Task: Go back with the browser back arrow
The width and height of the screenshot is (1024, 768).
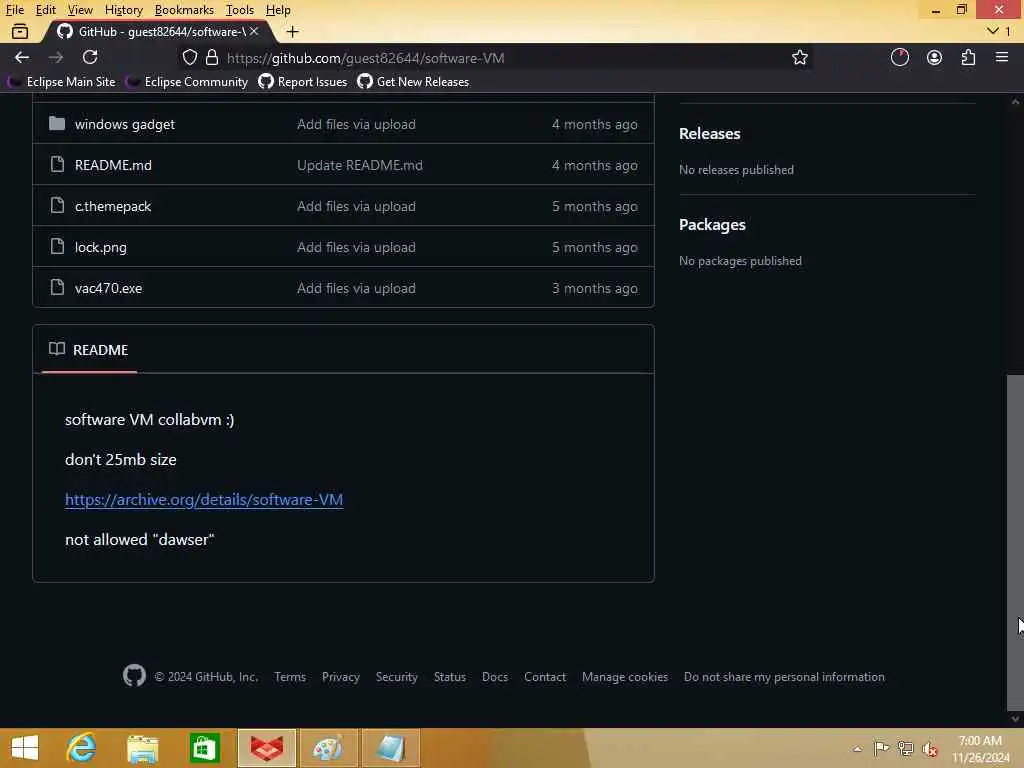Action: point(22,57)
